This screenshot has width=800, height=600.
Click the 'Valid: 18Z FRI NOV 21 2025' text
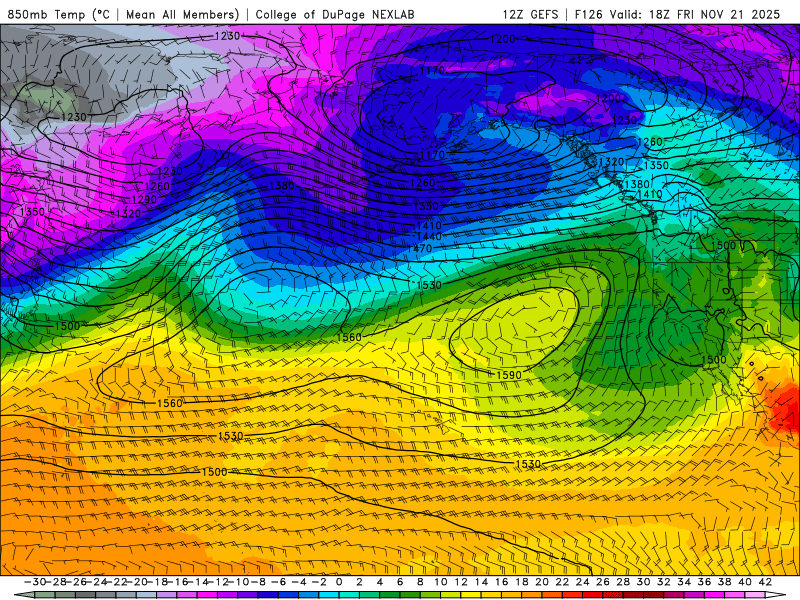coord(696,14)
